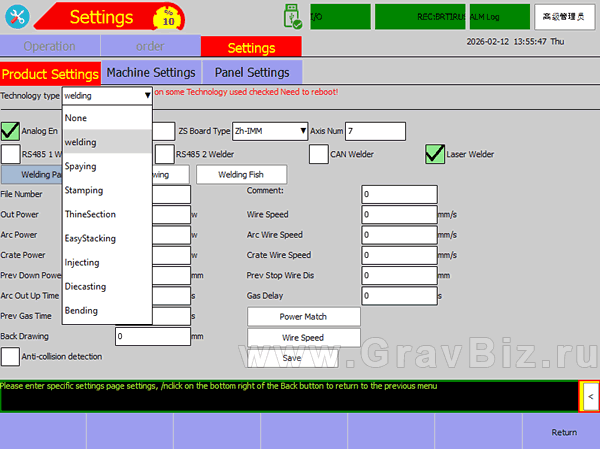Toggle the Analog En checkbox
Viewport: 600px width, 449px height.
coord(10,131)
